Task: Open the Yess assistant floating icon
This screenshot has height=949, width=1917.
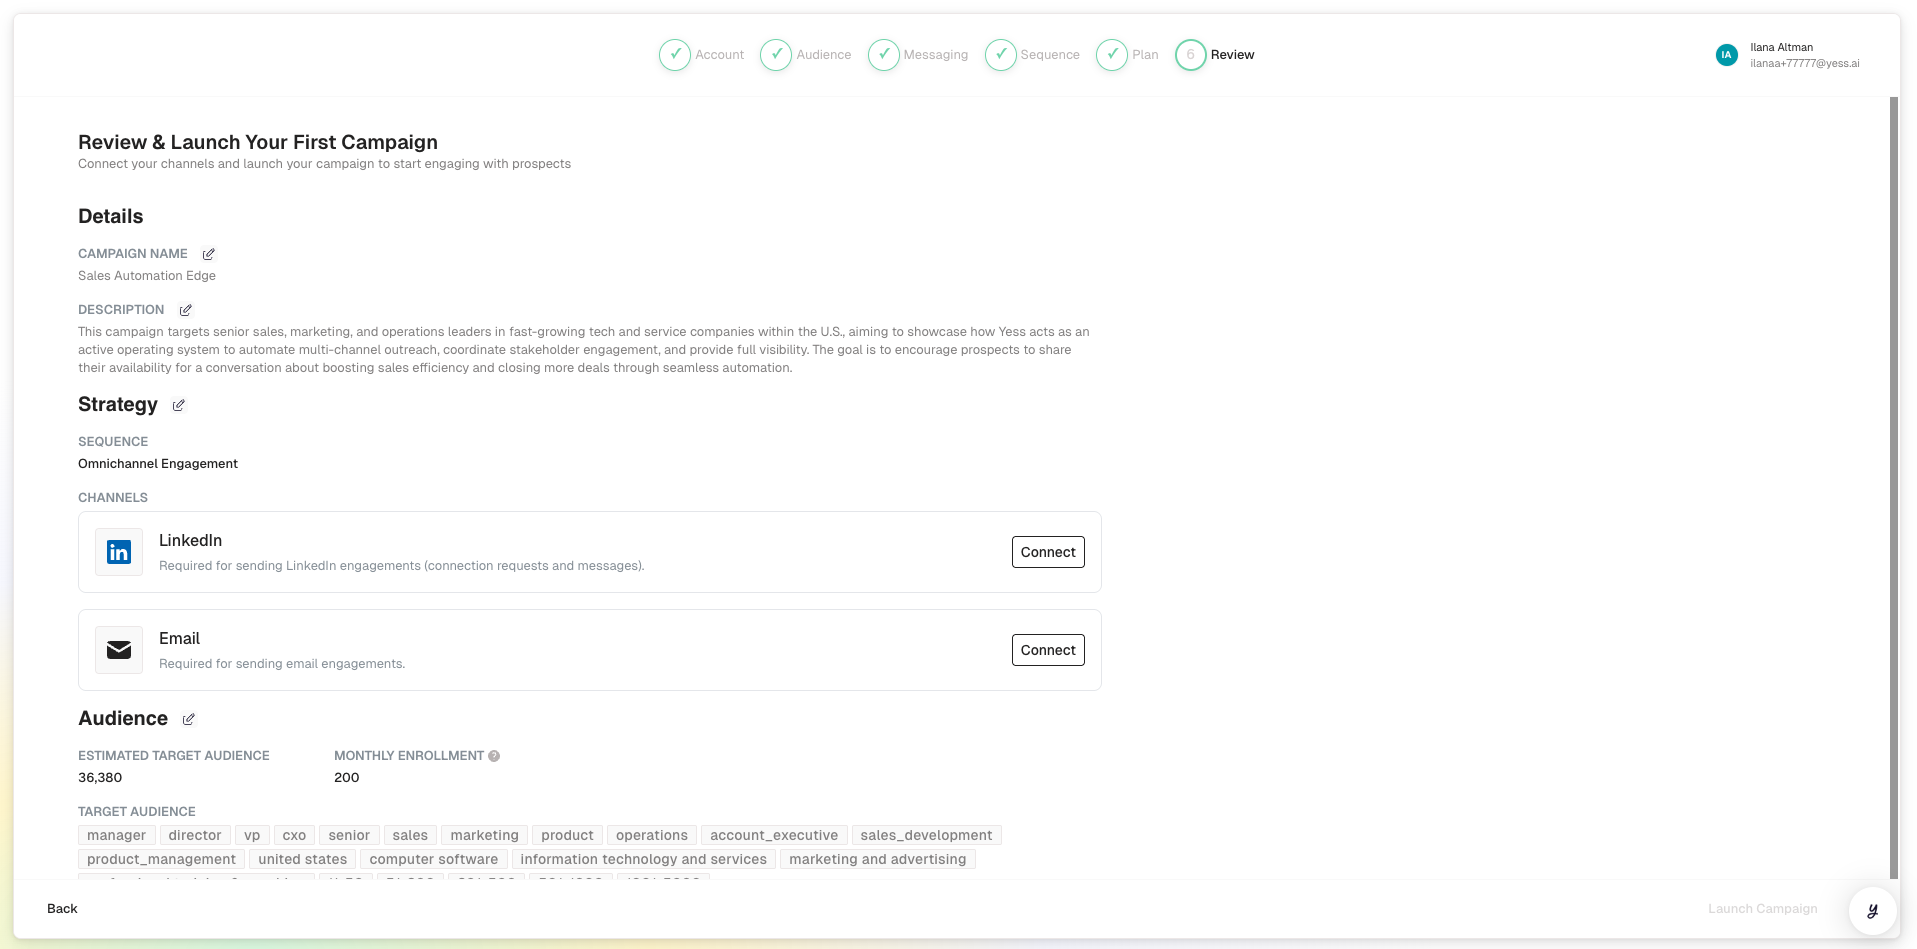Action: point(1872,910)
